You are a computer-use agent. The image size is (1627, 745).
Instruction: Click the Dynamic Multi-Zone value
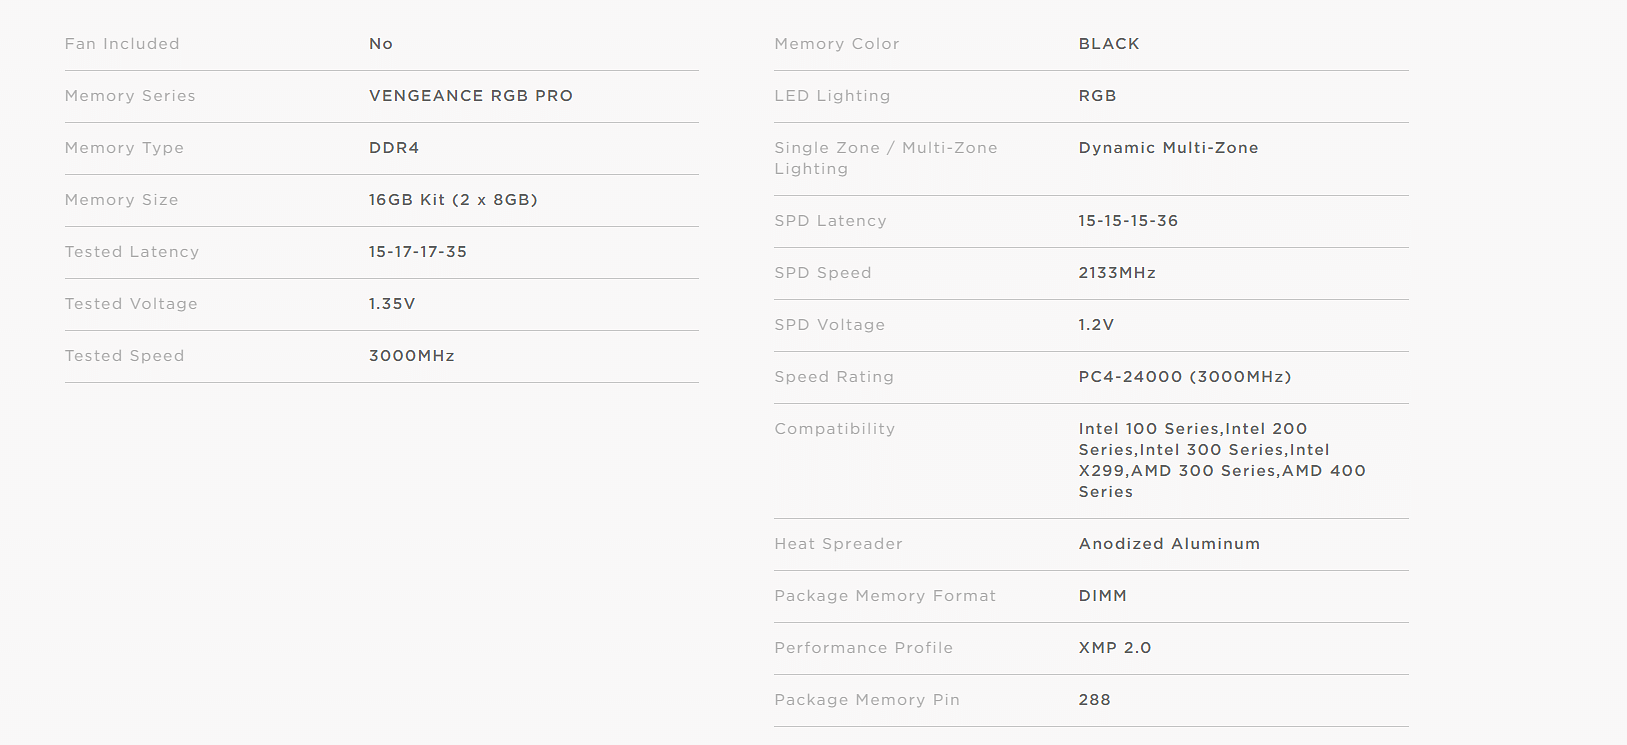coord(1168,148)
